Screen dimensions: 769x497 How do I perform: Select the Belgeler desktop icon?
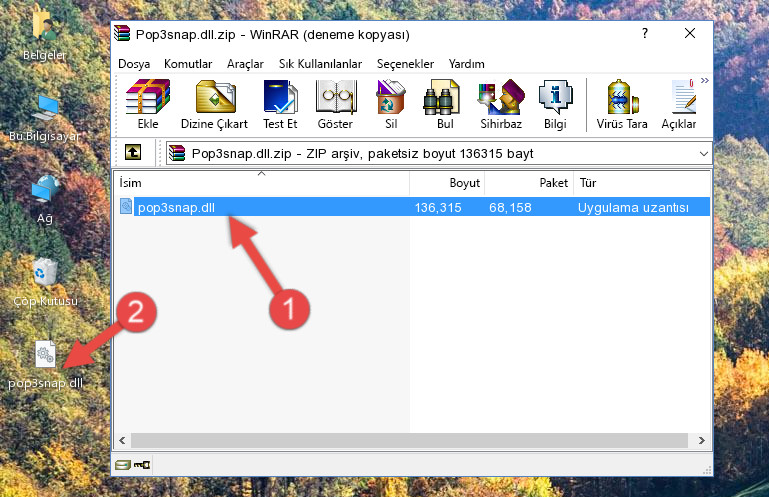coord(44,34)
